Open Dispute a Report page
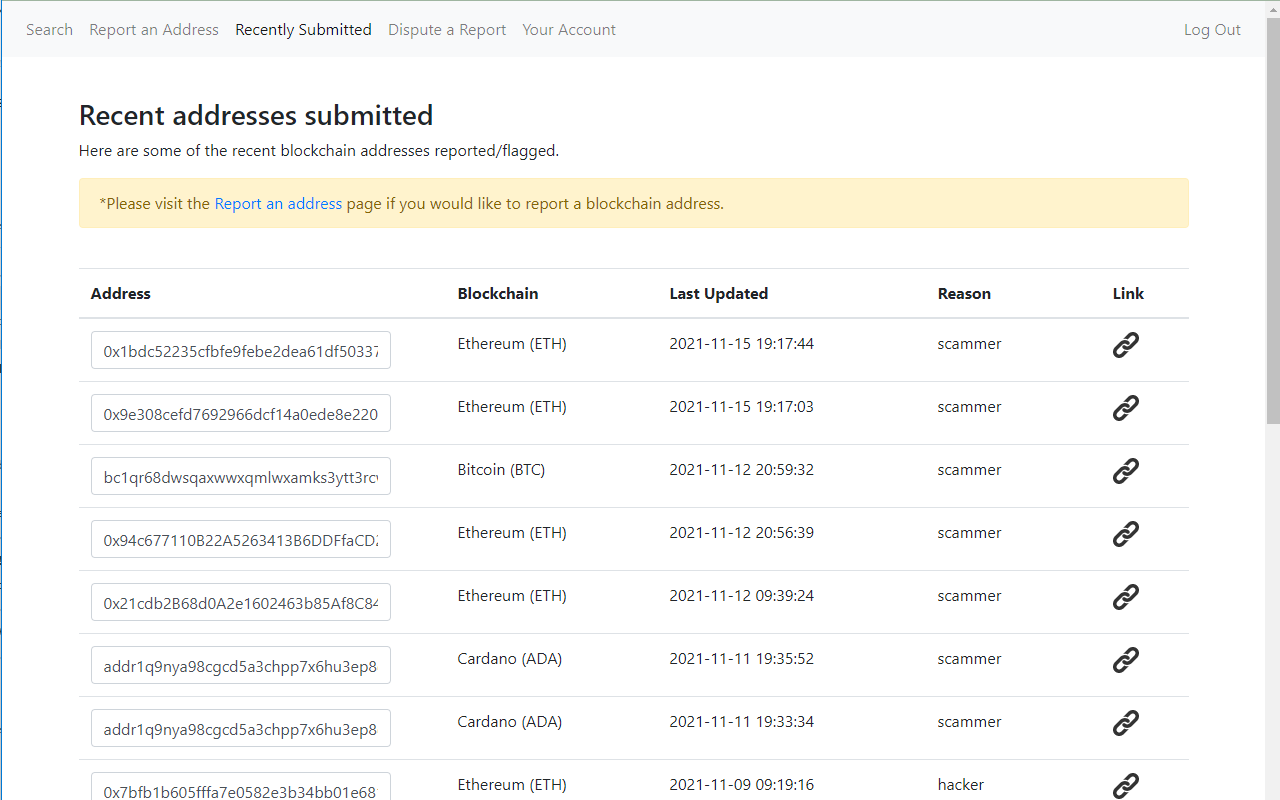 pyautogui.click(x=447, y=30)
